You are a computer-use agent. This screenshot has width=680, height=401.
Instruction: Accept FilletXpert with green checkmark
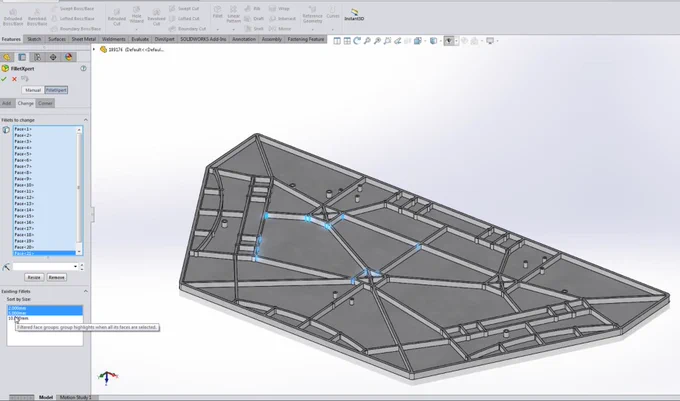point(4,79)
